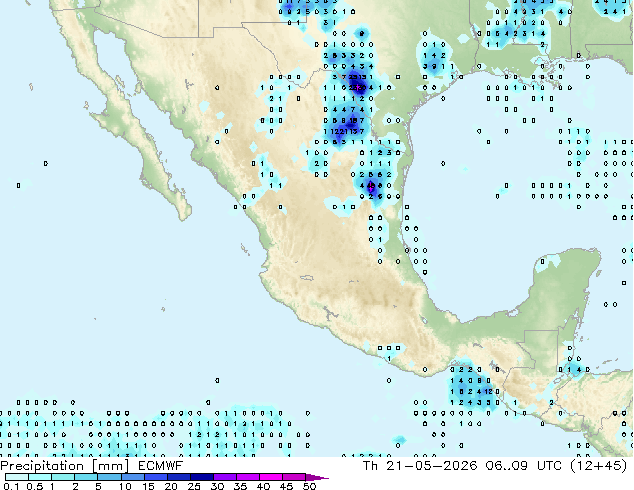Select the date "21-05-2026"
The height and width of the screenshot is (490, 634).
[431, 466]
